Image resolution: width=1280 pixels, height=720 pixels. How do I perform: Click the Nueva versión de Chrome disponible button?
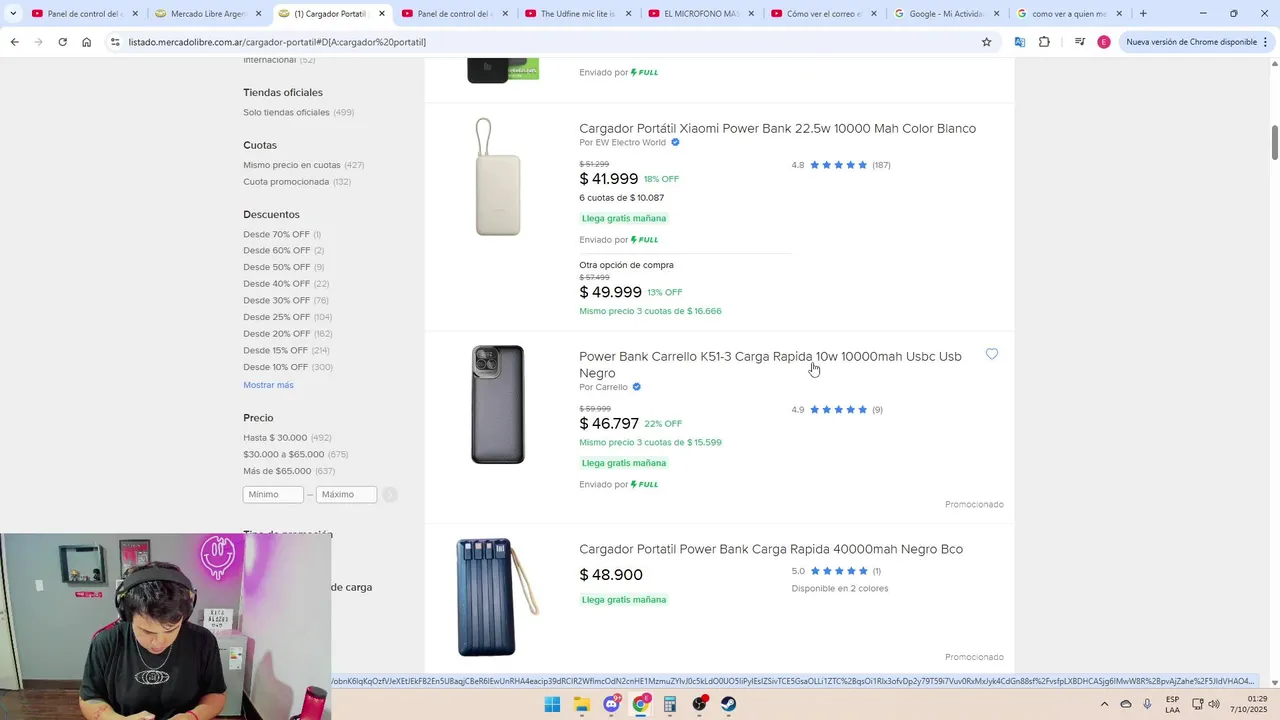click(1191, 42)
